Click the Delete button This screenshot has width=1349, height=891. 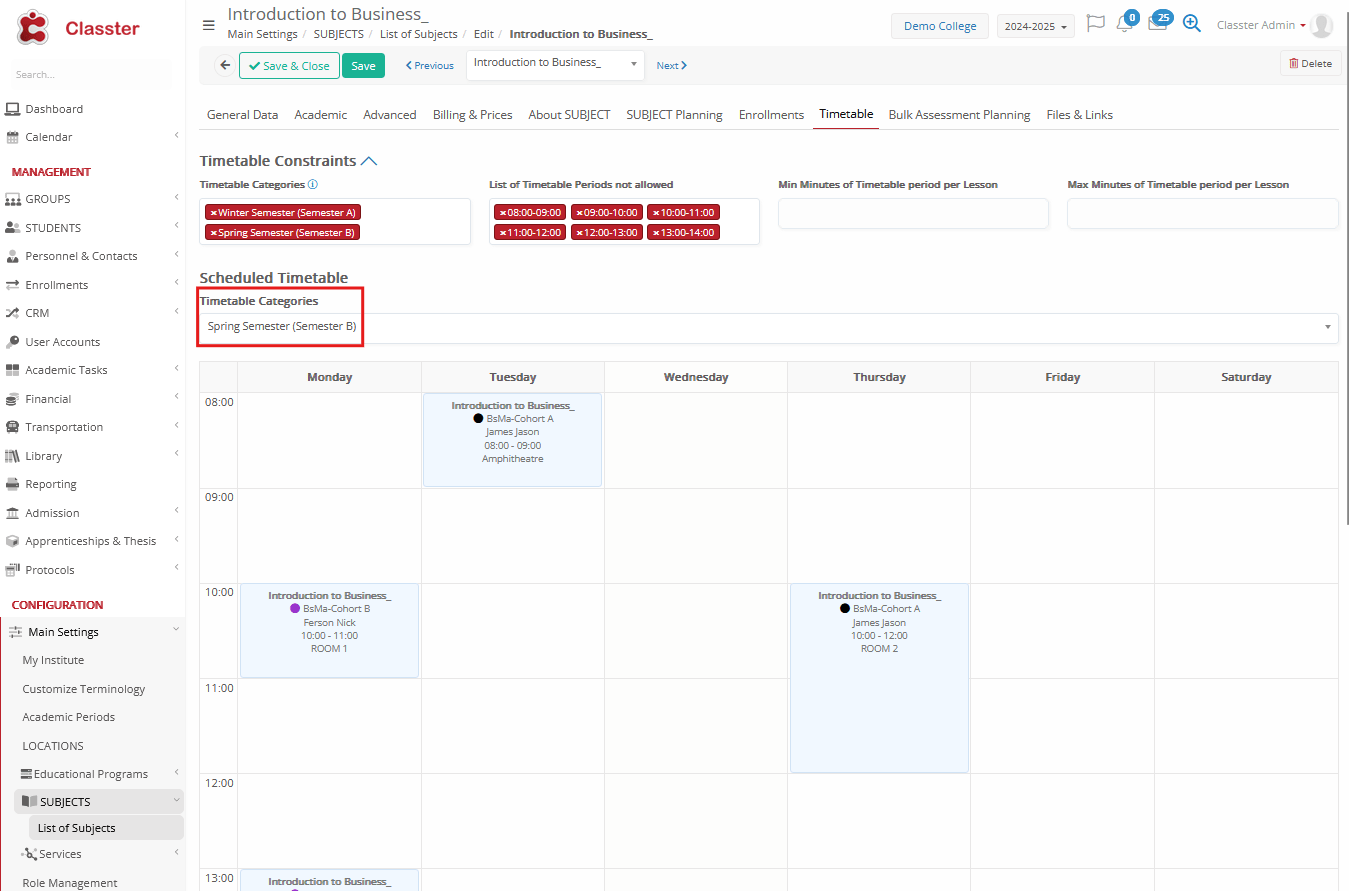(1310, 64)
